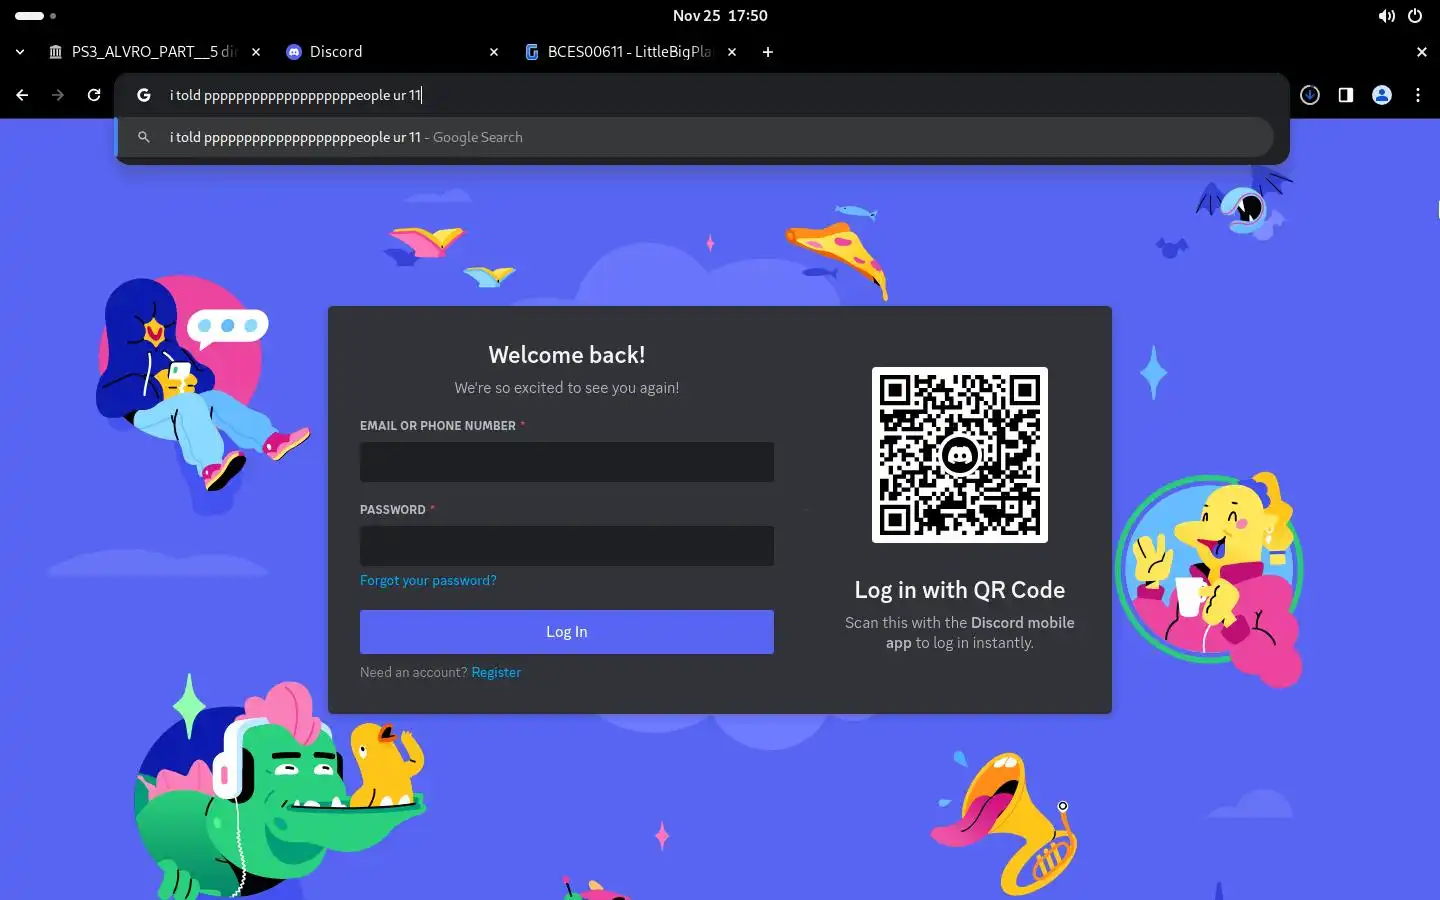The image size is (1440, 900).
Task: Switch to the PS3_ALVRO_PART__5 tab
Action: pyautogui.click(x=154, y=52)
